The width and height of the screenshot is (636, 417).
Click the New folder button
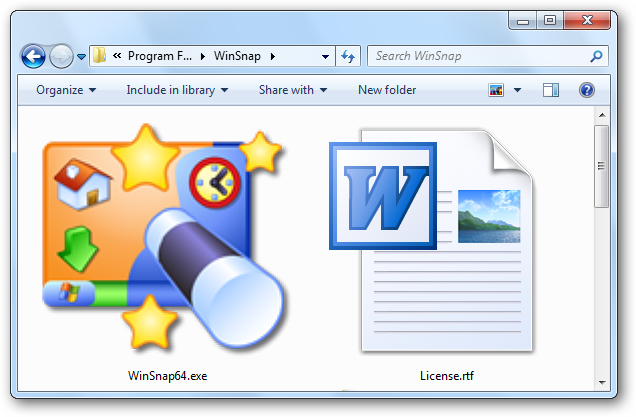click(x=387, y=90)
